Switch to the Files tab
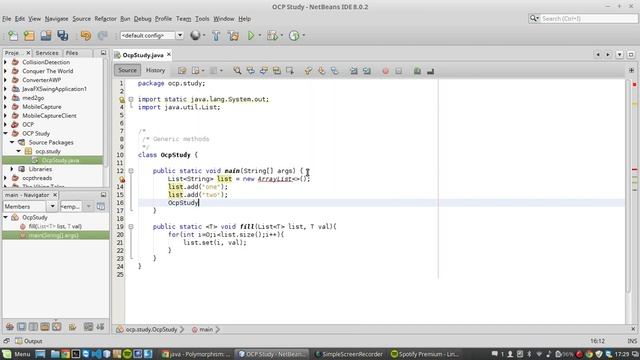Screen dimensions: 640x360 [72, 53]
